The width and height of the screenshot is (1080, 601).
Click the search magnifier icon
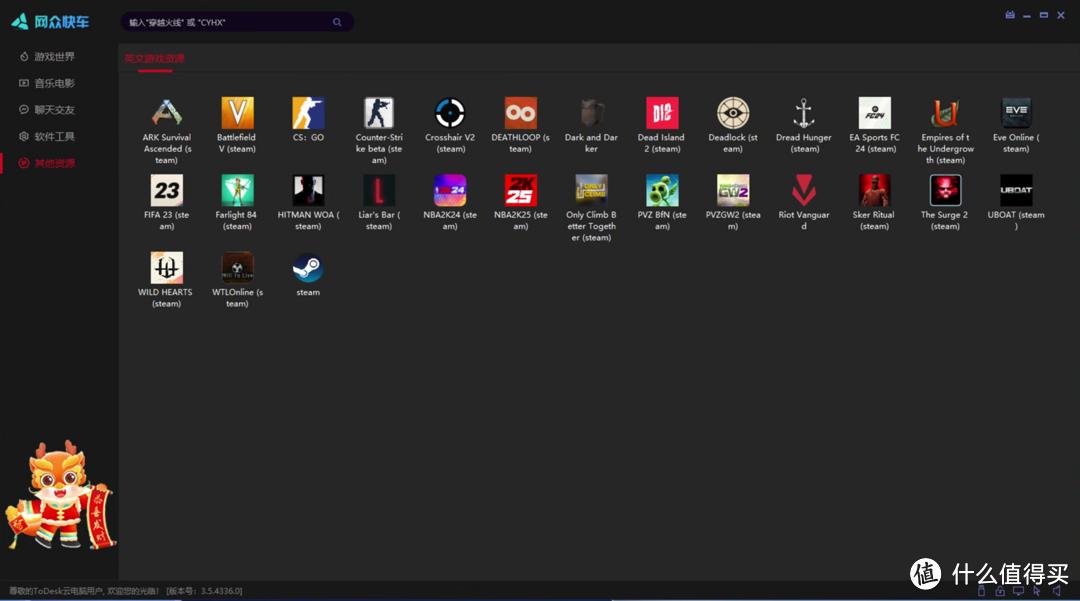coord(337,22)
